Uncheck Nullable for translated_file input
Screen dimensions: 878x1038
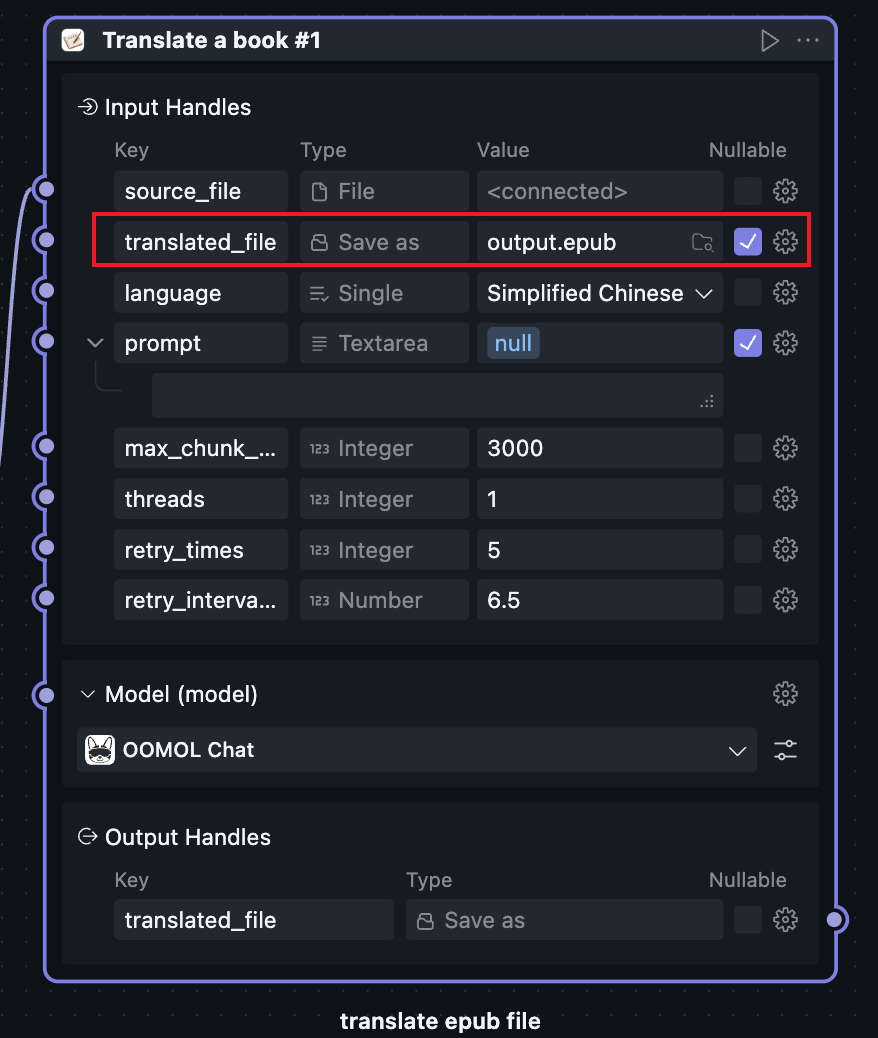point(748,242)
